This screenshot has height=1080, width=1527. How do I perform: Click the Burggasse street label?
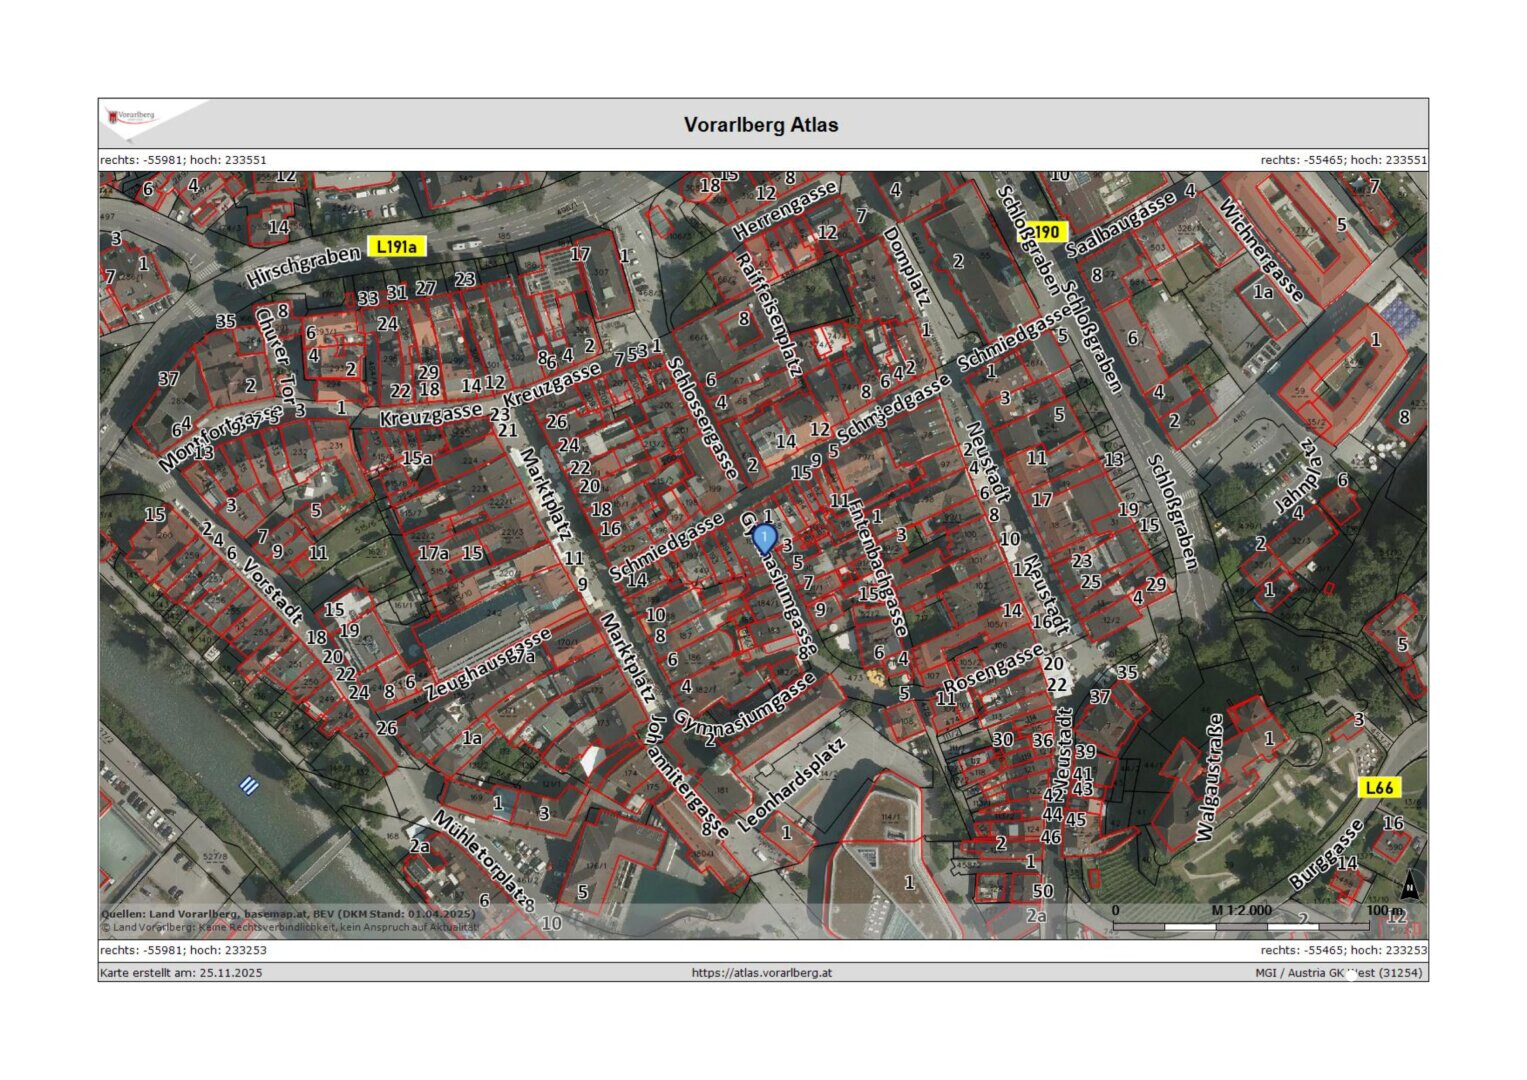pyautogui.click(x=1326, y=853)
